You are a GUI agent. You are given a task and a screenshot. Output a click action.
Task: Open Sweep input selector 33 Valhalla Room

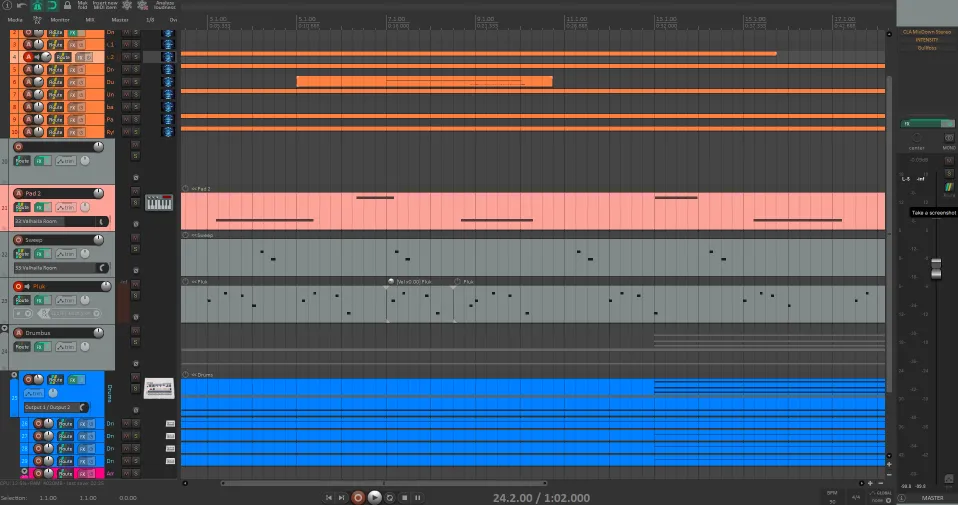(x=61, y=267)
